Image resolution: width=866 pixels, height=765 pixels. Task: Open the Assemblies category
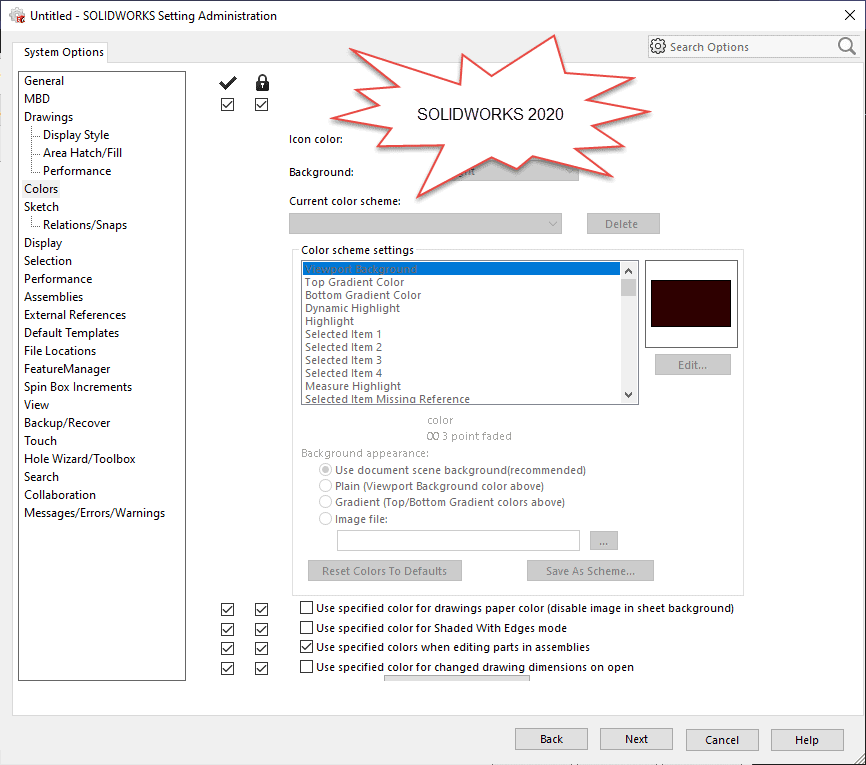click(x=54, y=297)
